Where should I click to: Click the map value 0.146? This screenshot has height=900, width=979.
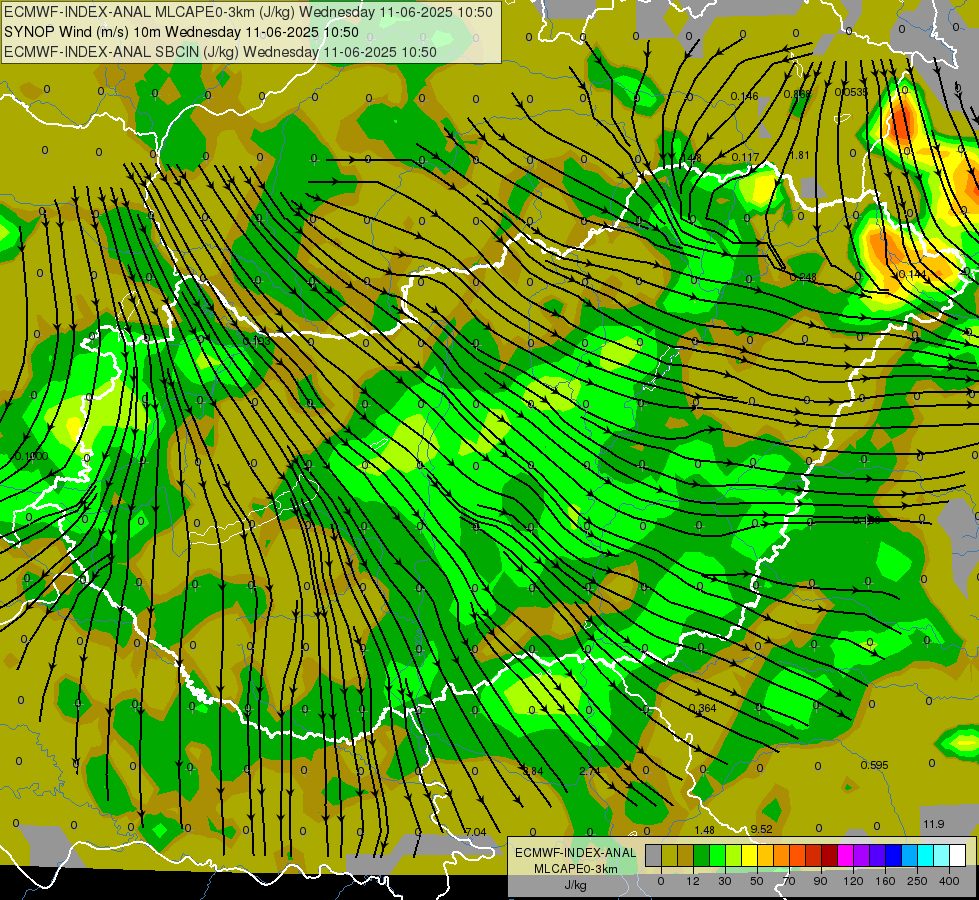coord(744,96)
